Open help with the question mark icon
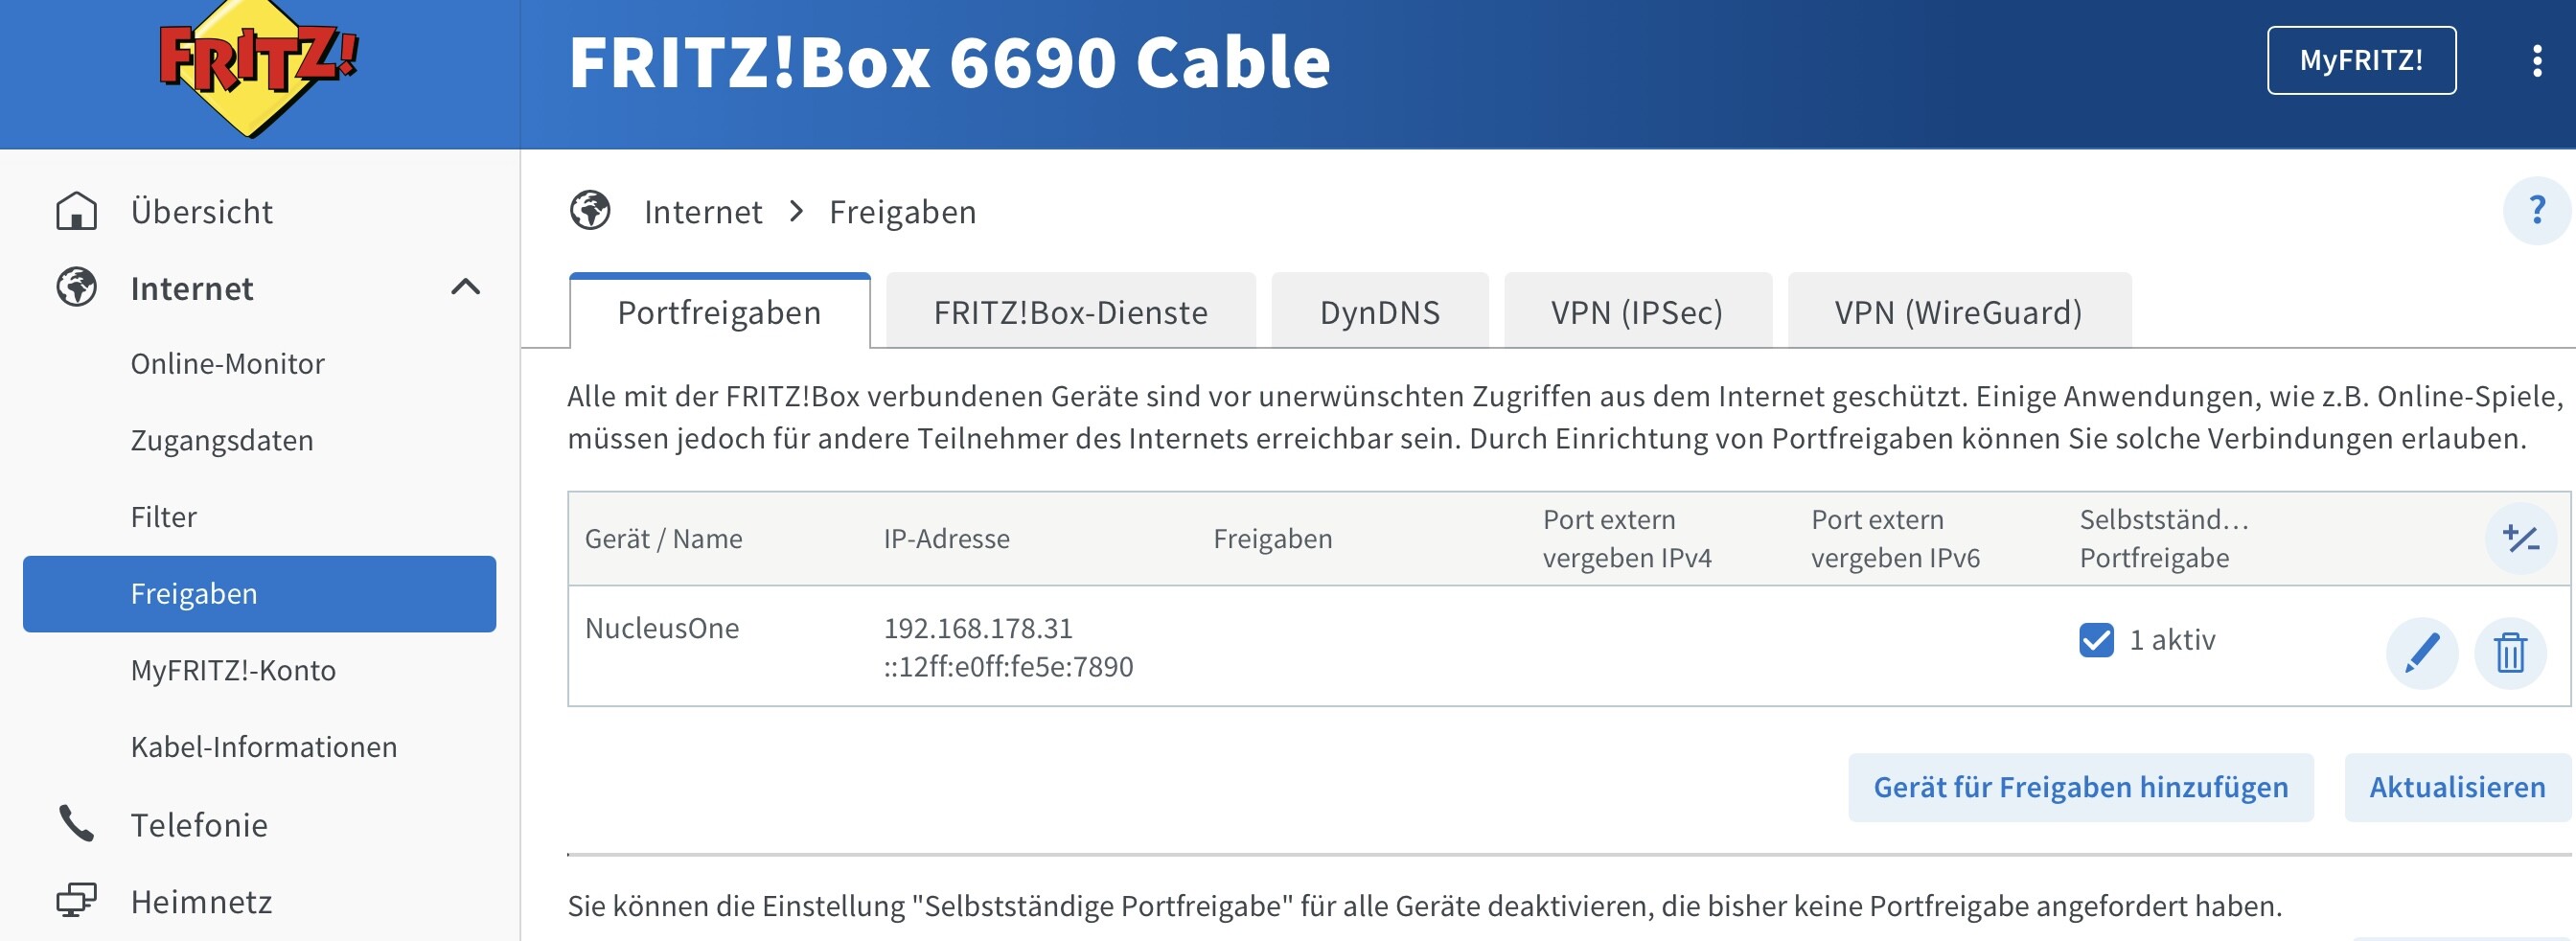Screen dimensions: 2576x941 [x=2536, y=210]
